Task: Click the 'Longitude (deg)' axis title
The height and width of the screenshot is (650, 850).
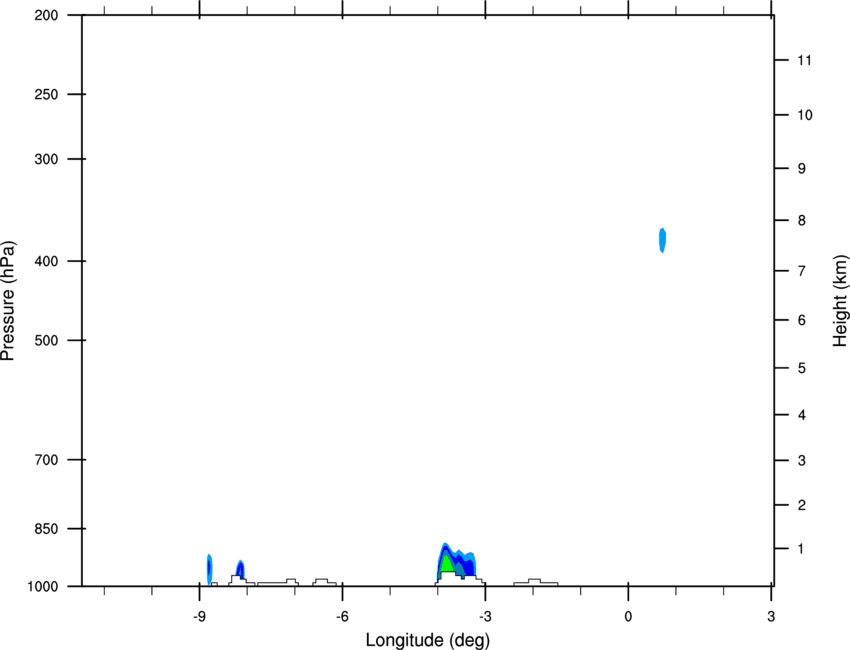Action: pos(427,640)
